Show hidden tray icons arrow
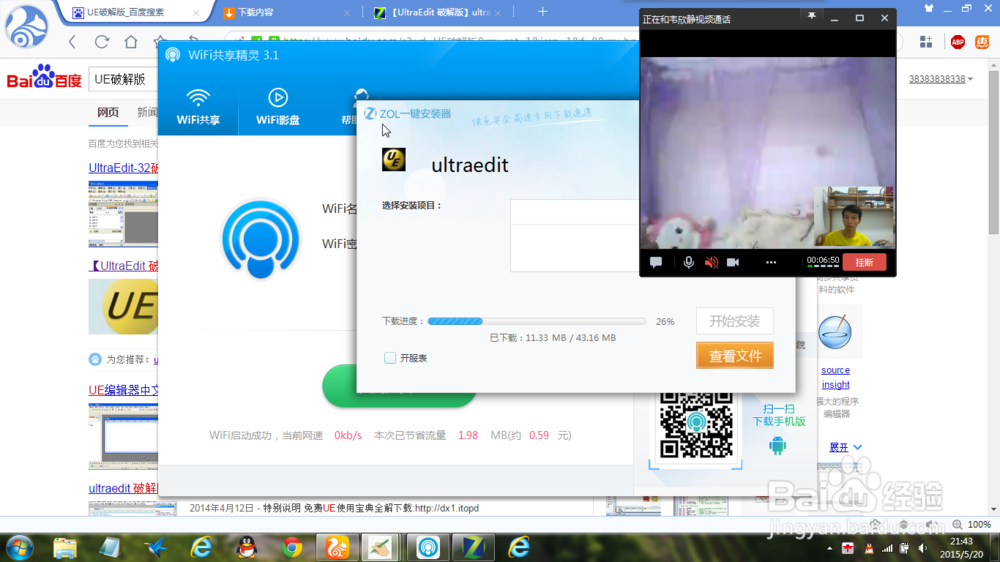This screenshot has height=562, width=1000. point(829,549)
